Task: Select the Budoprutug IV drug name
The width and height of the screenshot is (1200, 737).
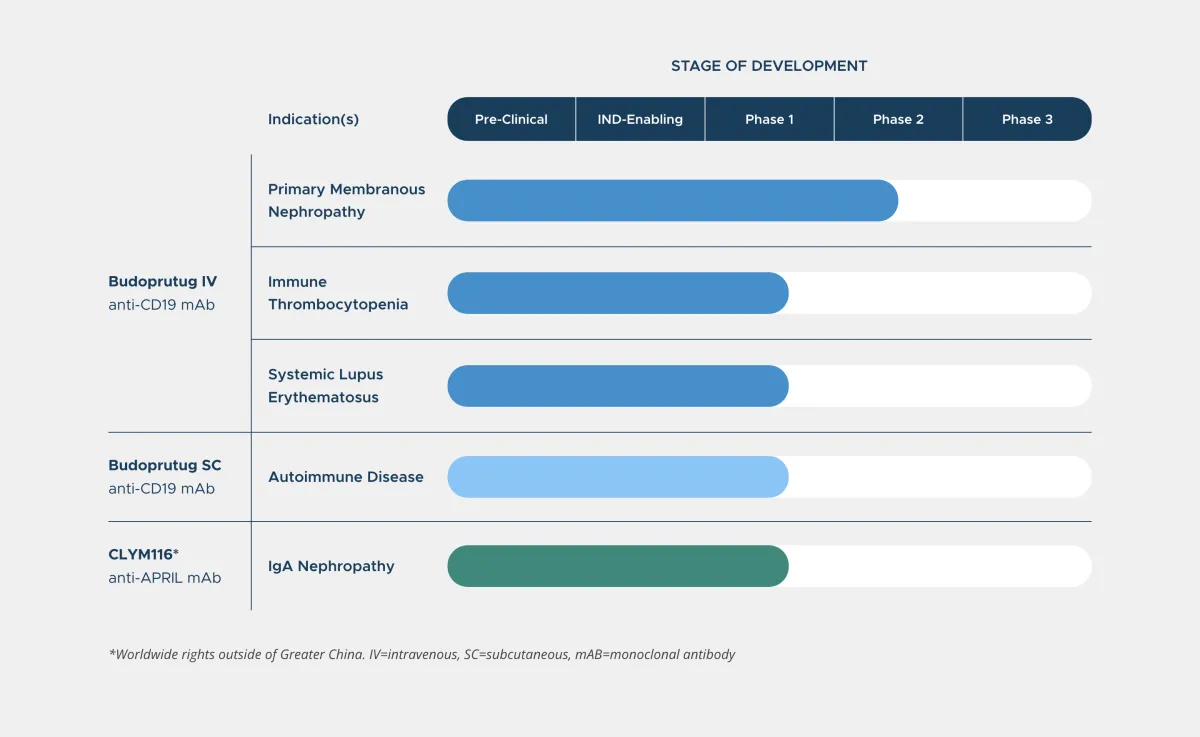Action: (162, 282)
